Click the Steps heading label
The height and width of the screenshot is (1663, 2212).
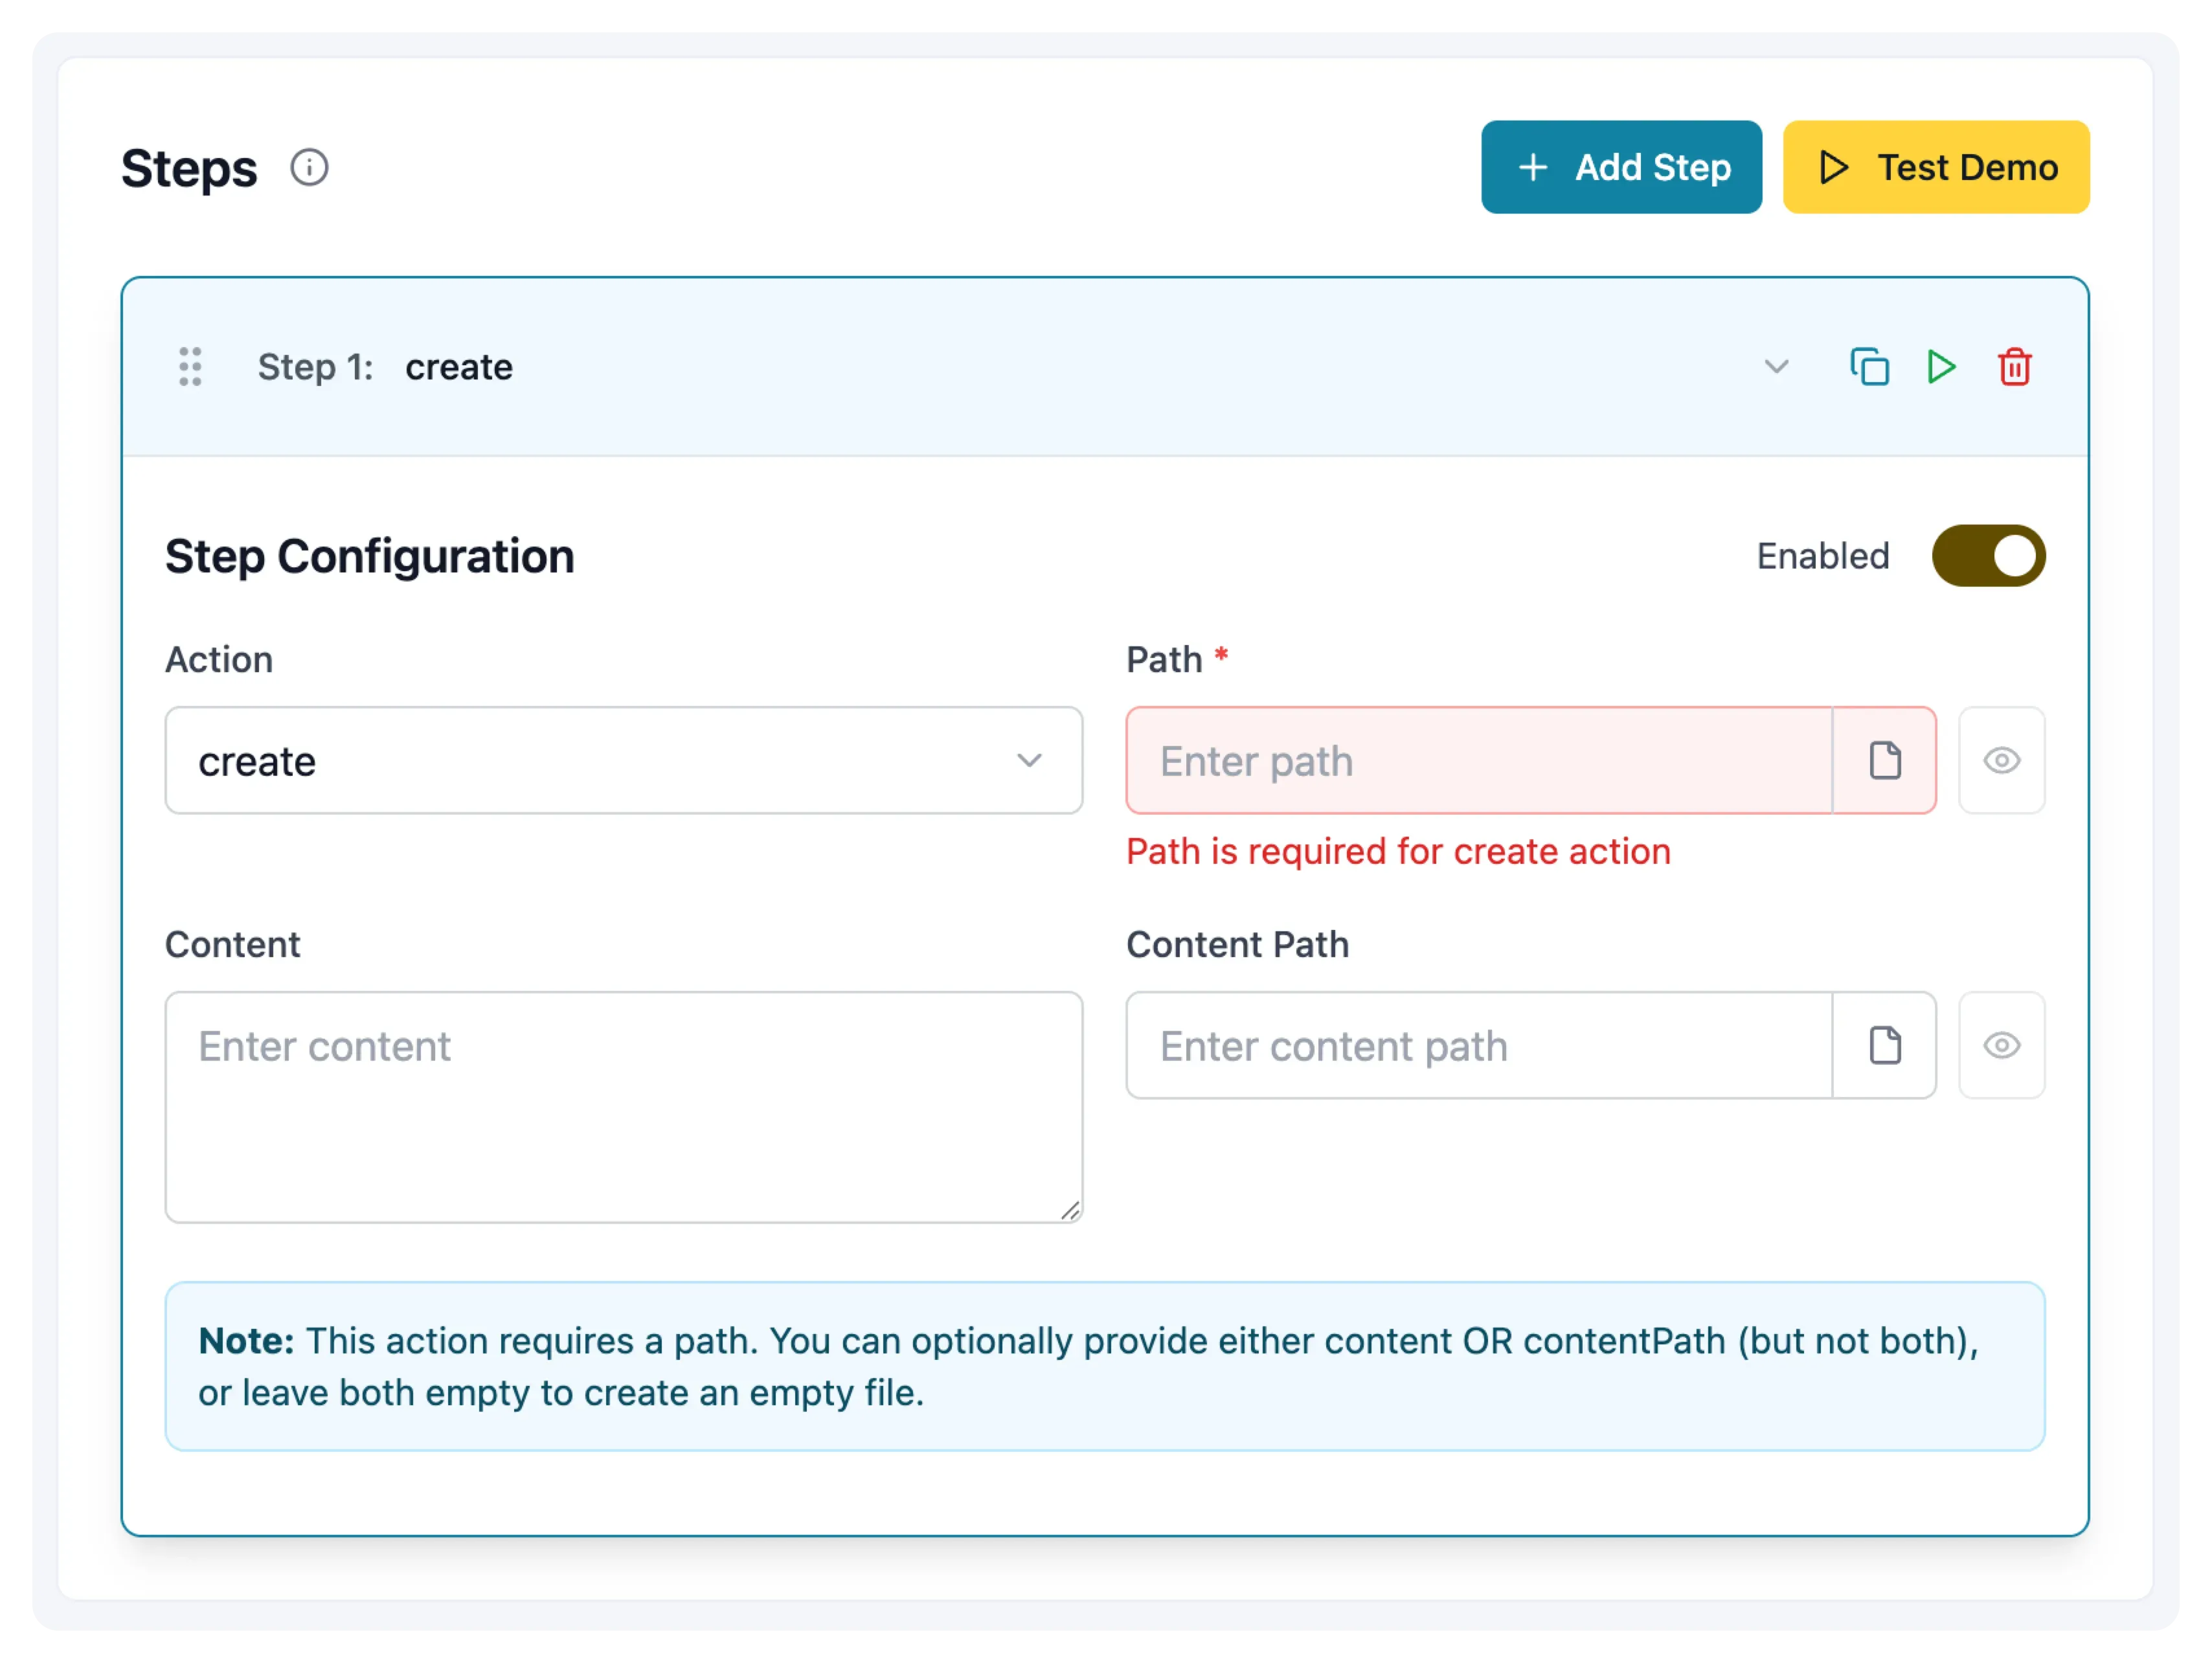[188, 168]
